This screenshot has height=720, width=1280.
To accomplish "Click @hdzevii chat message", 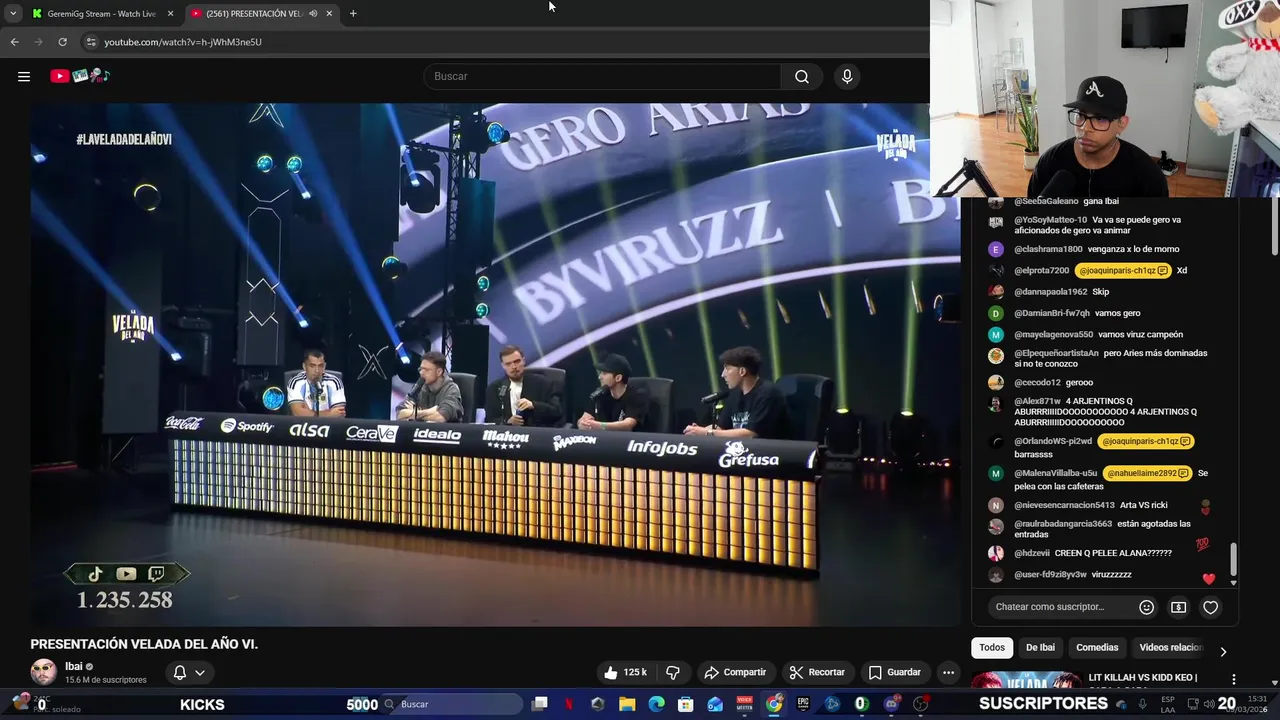I will (1092, 553).
